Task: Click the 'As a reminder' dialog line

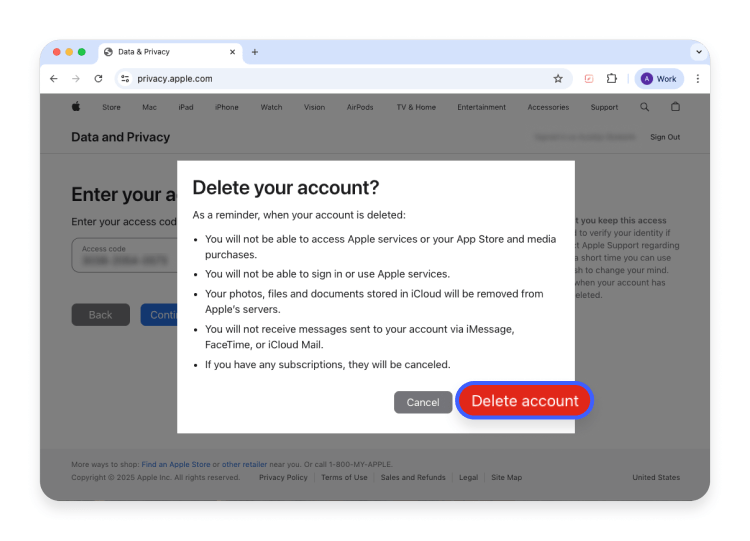Action: [299, 215]
